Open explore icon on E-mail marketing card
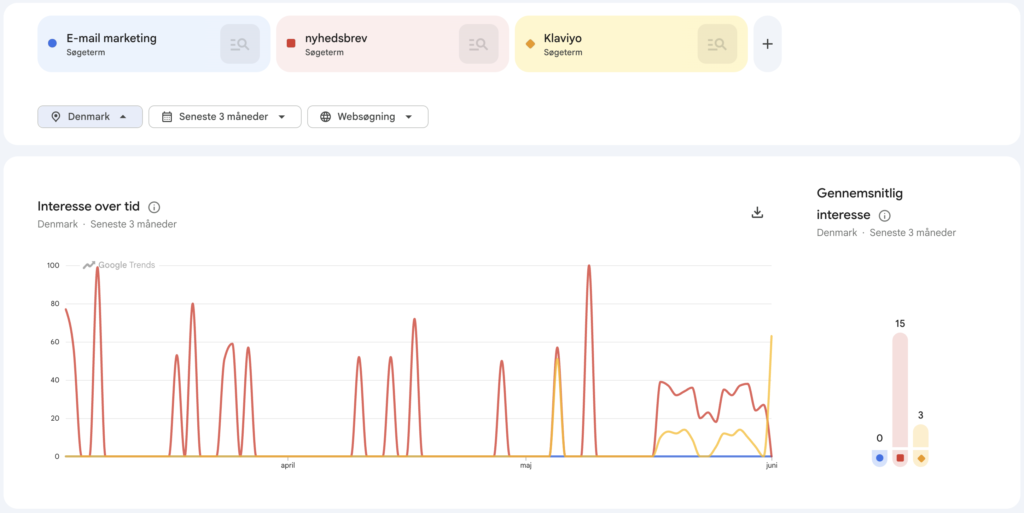The height and width of the screenshot is (513, 1024). tap(240, 44)
